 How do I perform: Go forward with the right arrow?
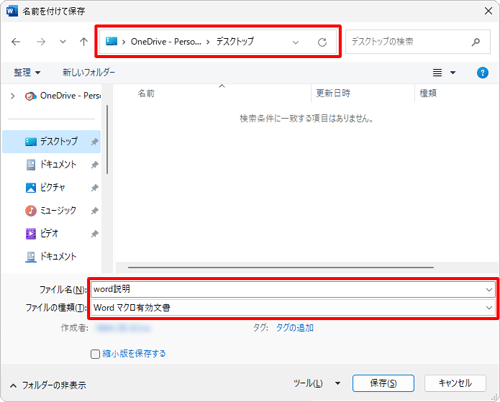[41, 42]
